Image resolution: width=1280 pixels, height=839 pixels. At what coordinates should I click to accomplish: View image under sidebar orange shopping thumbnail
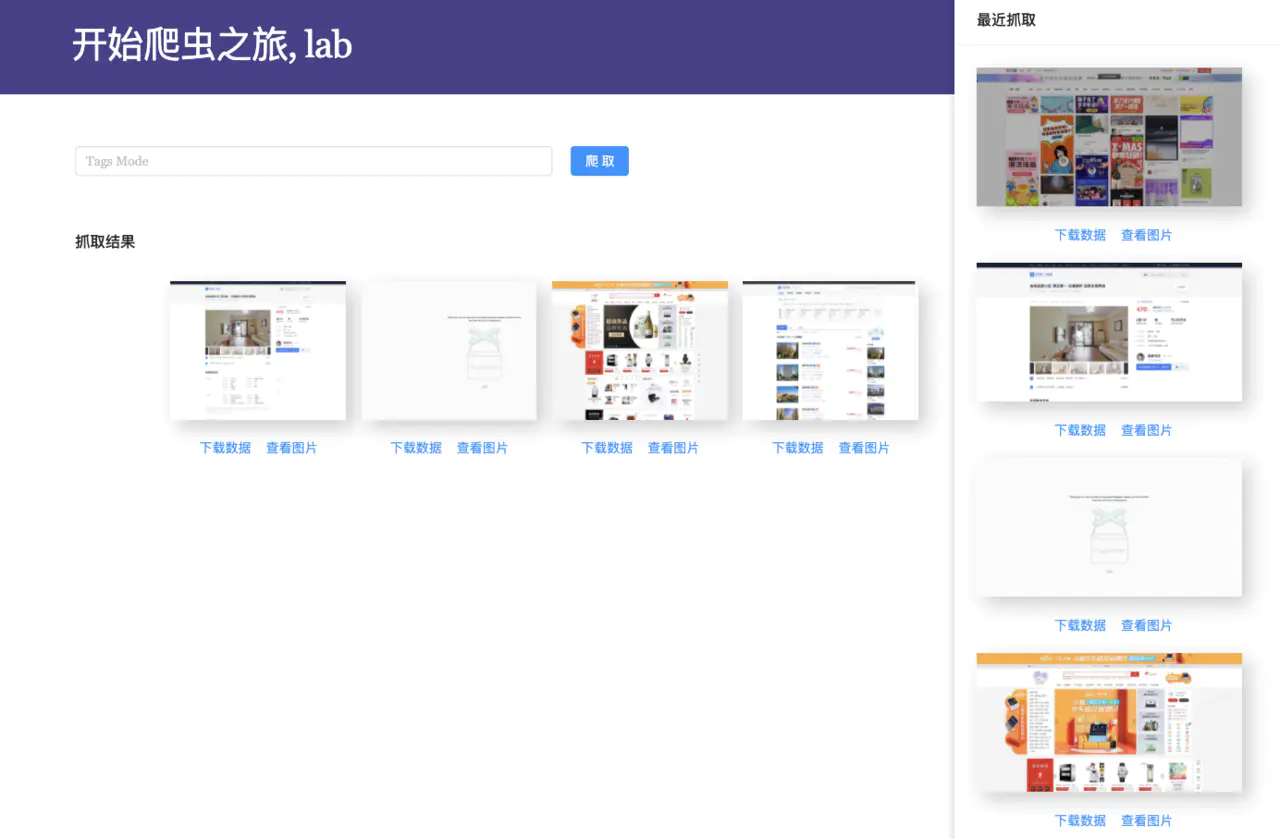tap(1146, 820)
